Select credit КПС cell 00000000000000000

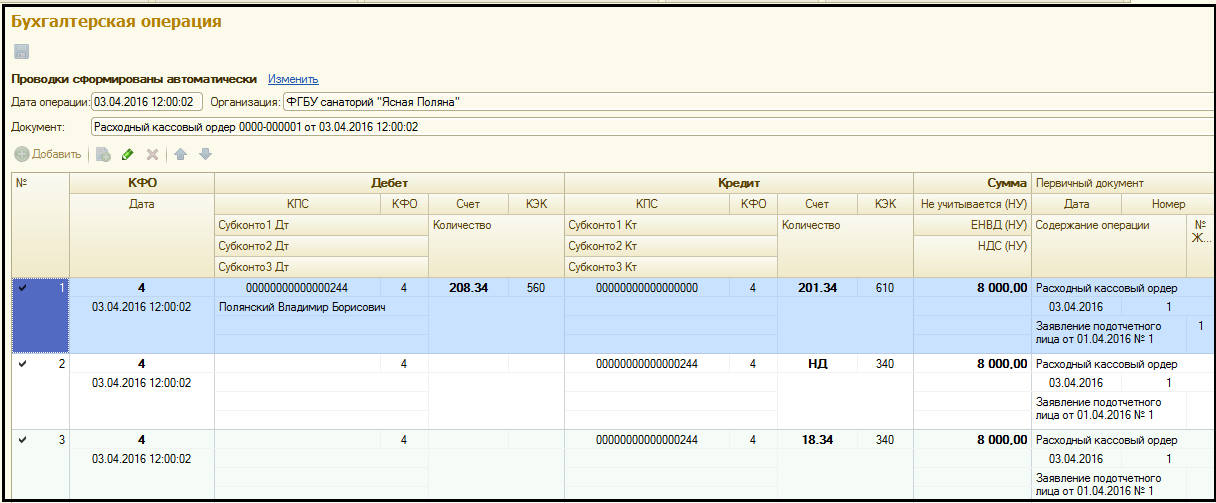(x=647, y=288)
